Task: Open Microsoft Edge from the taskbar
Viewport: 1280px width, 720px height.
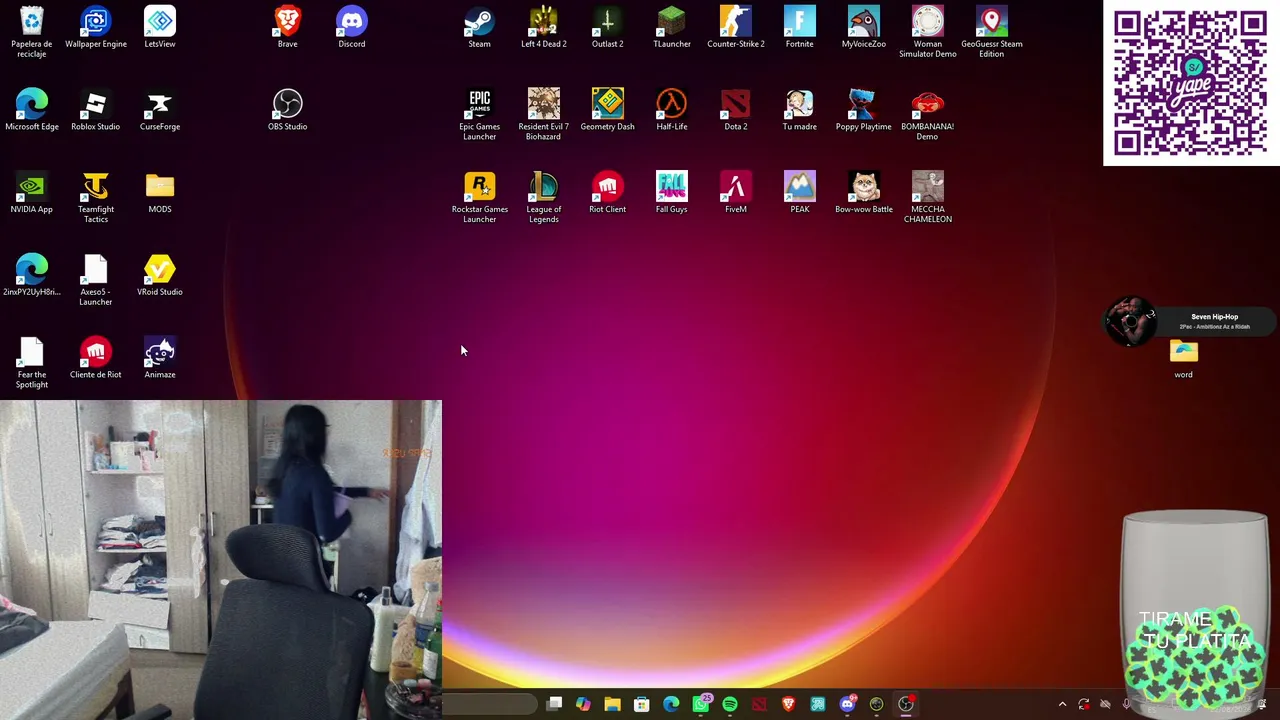Action: click(671, 704)
